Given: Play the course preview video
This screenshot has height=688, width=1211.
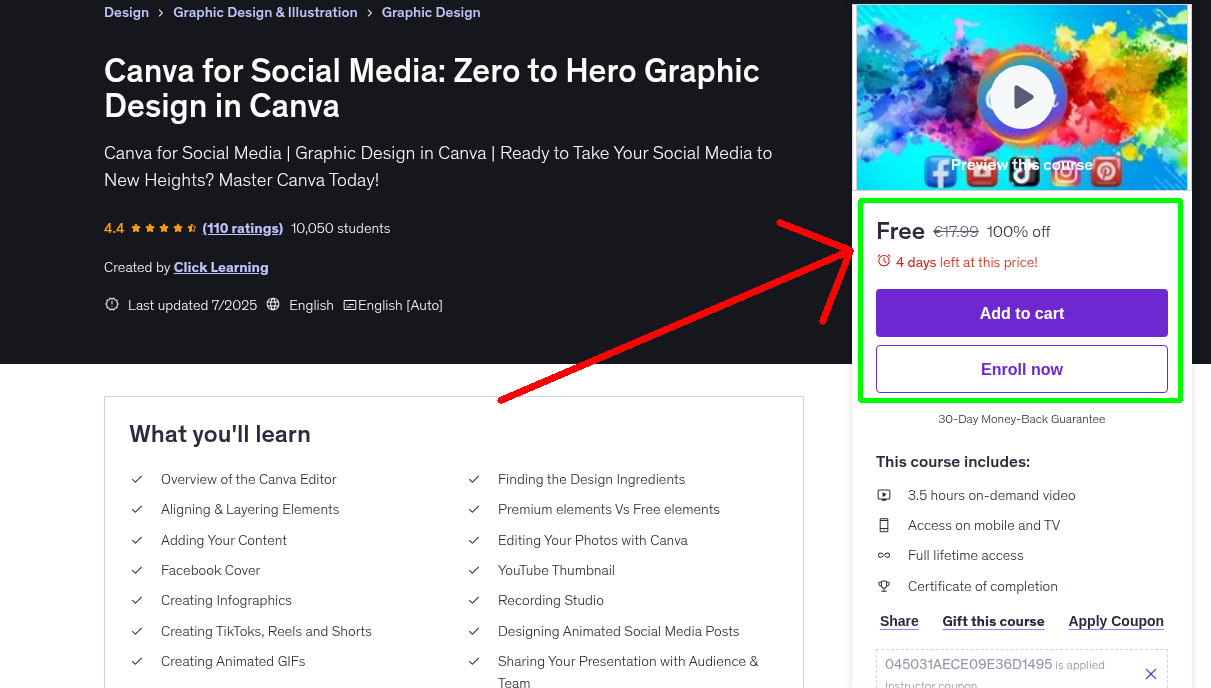Looking at the screenshot, I should 1021,96.
